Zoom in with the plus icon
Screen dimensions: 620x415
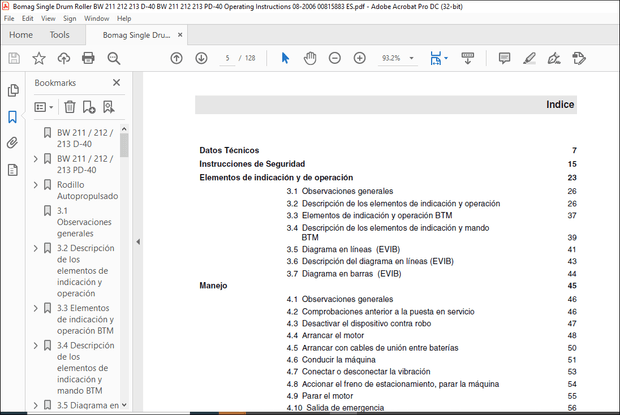click(359, 58)
